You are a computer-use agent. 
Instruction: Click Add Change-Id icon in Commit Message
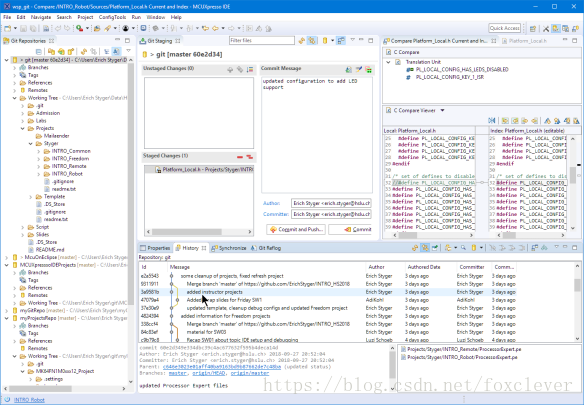pos(368,69)
